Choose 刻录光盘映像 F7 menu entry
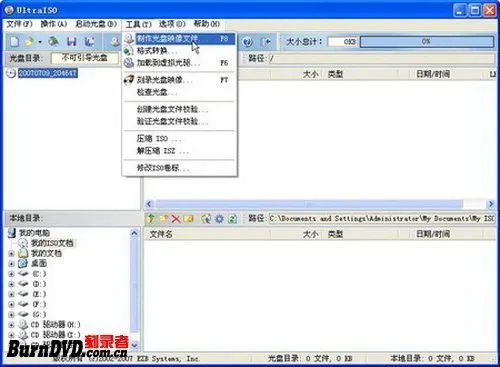500x367 pixels. coord(180,80)
